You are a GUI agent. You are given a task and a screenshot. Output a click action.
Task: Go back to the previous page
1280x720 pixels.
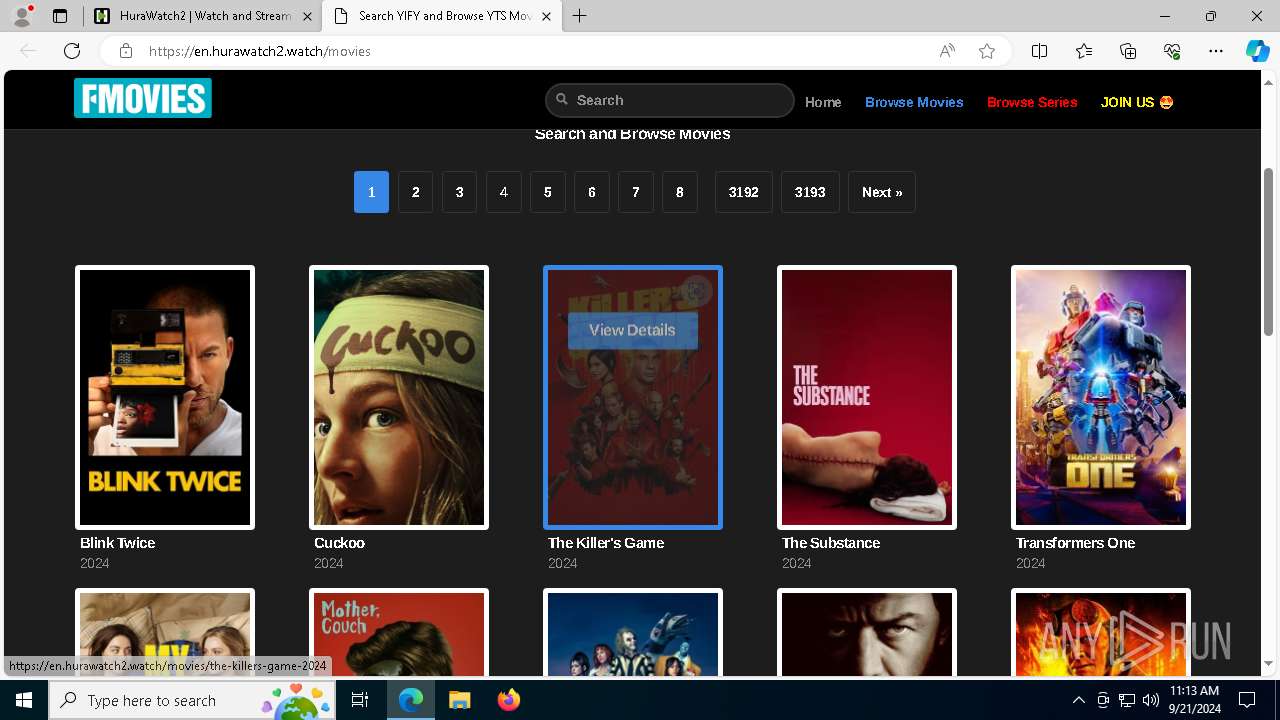tap(28, 51)
